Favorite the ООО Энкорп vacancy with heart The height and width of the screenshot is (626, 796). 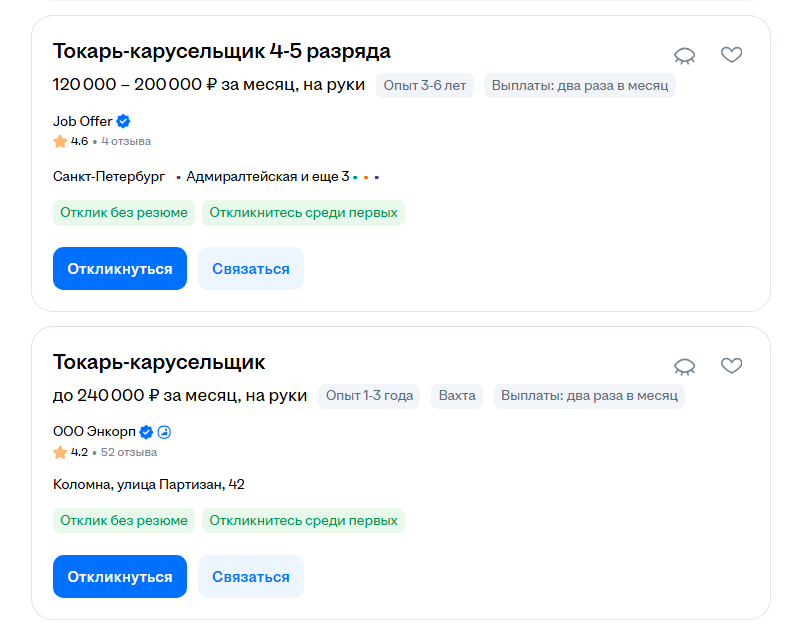(732, 366)
